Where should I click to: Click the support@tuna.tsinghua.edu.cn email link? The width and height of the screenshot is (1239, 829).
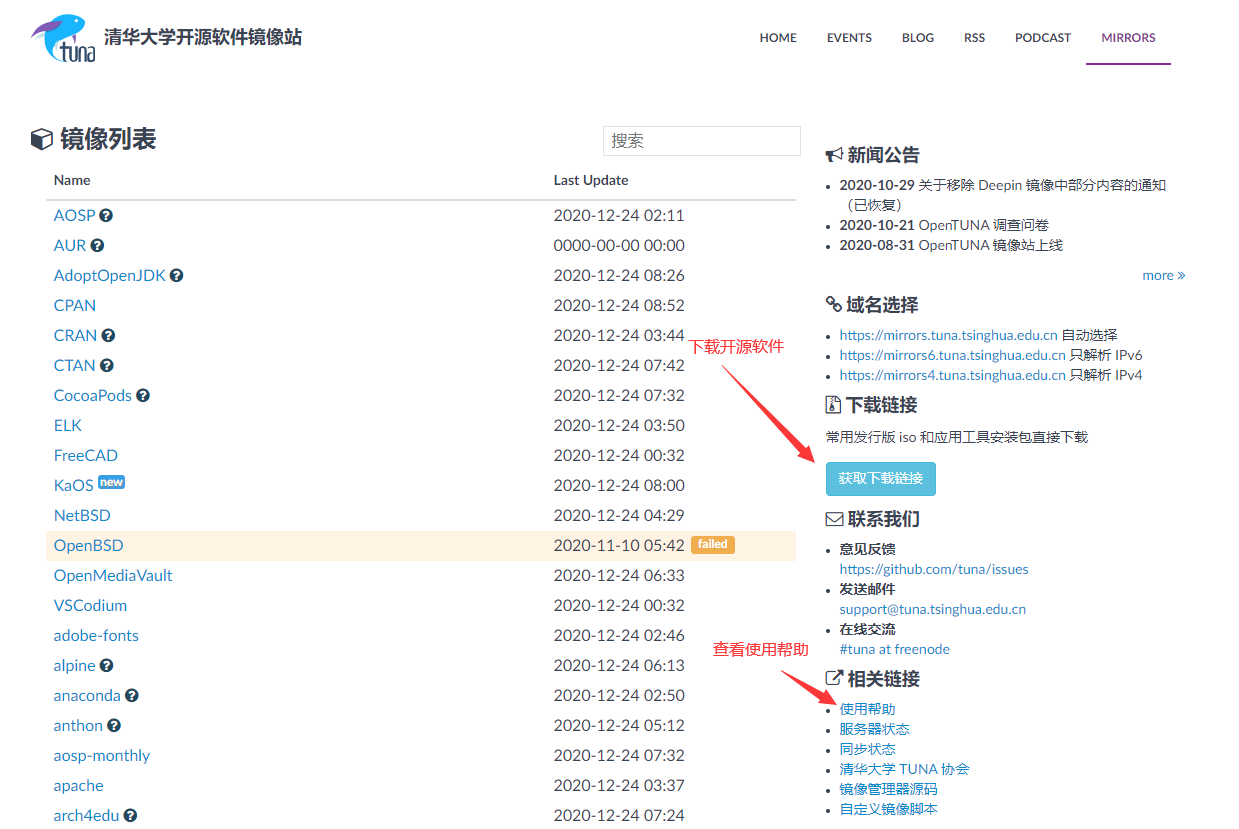tap(933, 609)
